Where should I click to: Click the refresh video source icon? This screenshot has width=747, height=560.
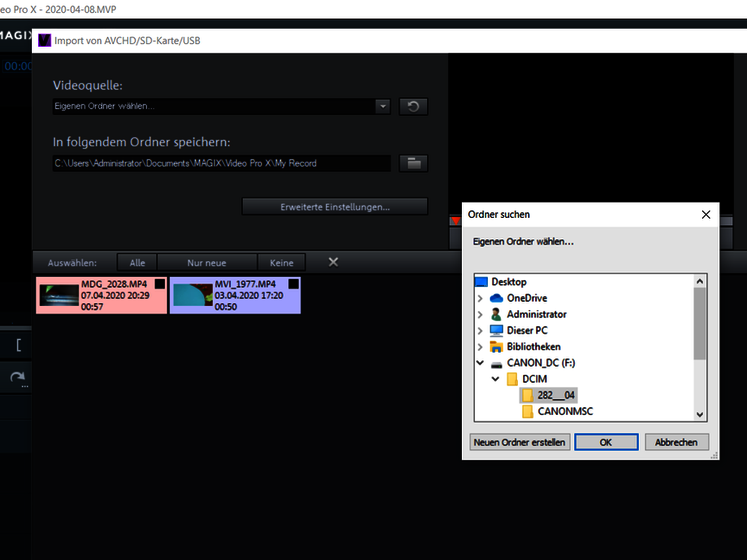413,106
